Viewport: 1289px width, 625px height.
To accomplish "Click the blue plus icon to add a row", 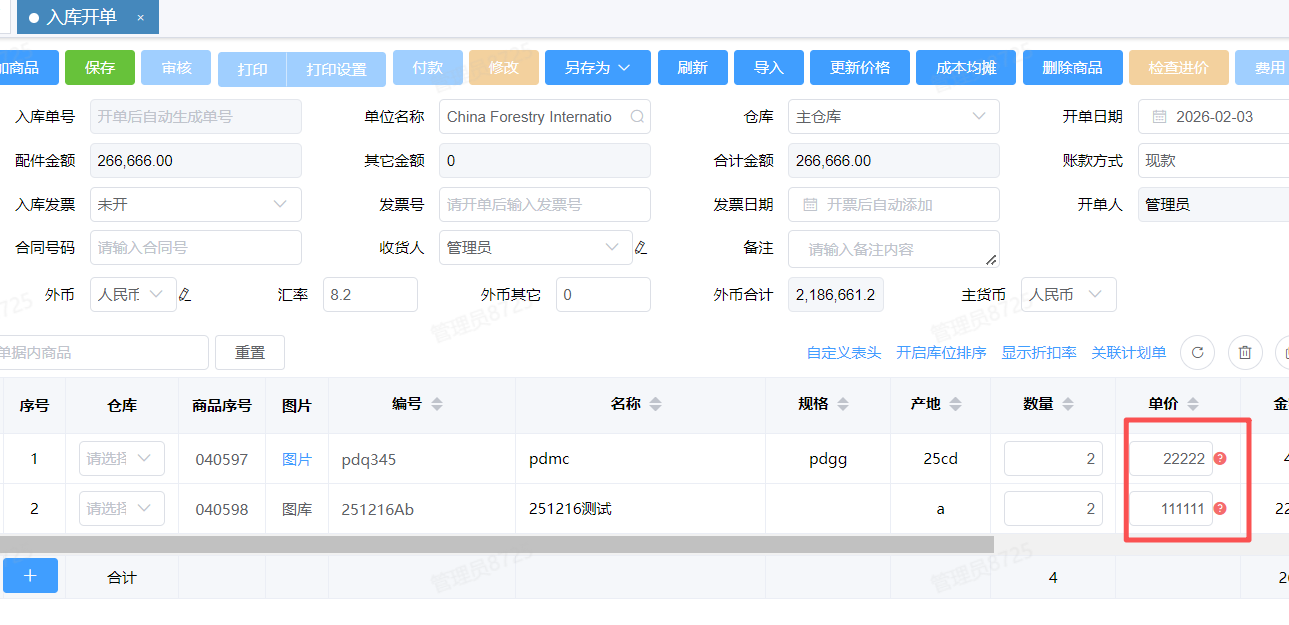I will tap(30, 575).
